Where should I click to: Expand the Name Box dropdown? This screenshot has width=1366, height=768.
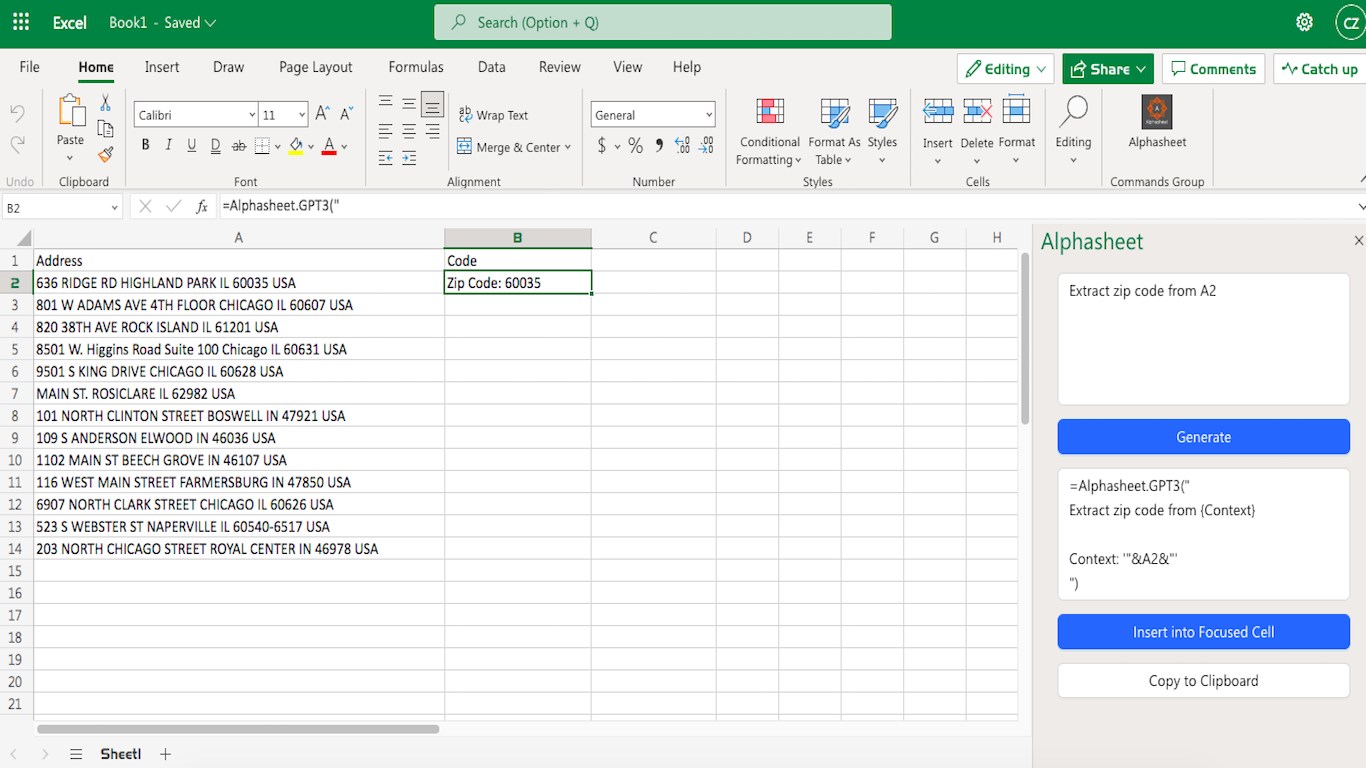pos(114,208)
